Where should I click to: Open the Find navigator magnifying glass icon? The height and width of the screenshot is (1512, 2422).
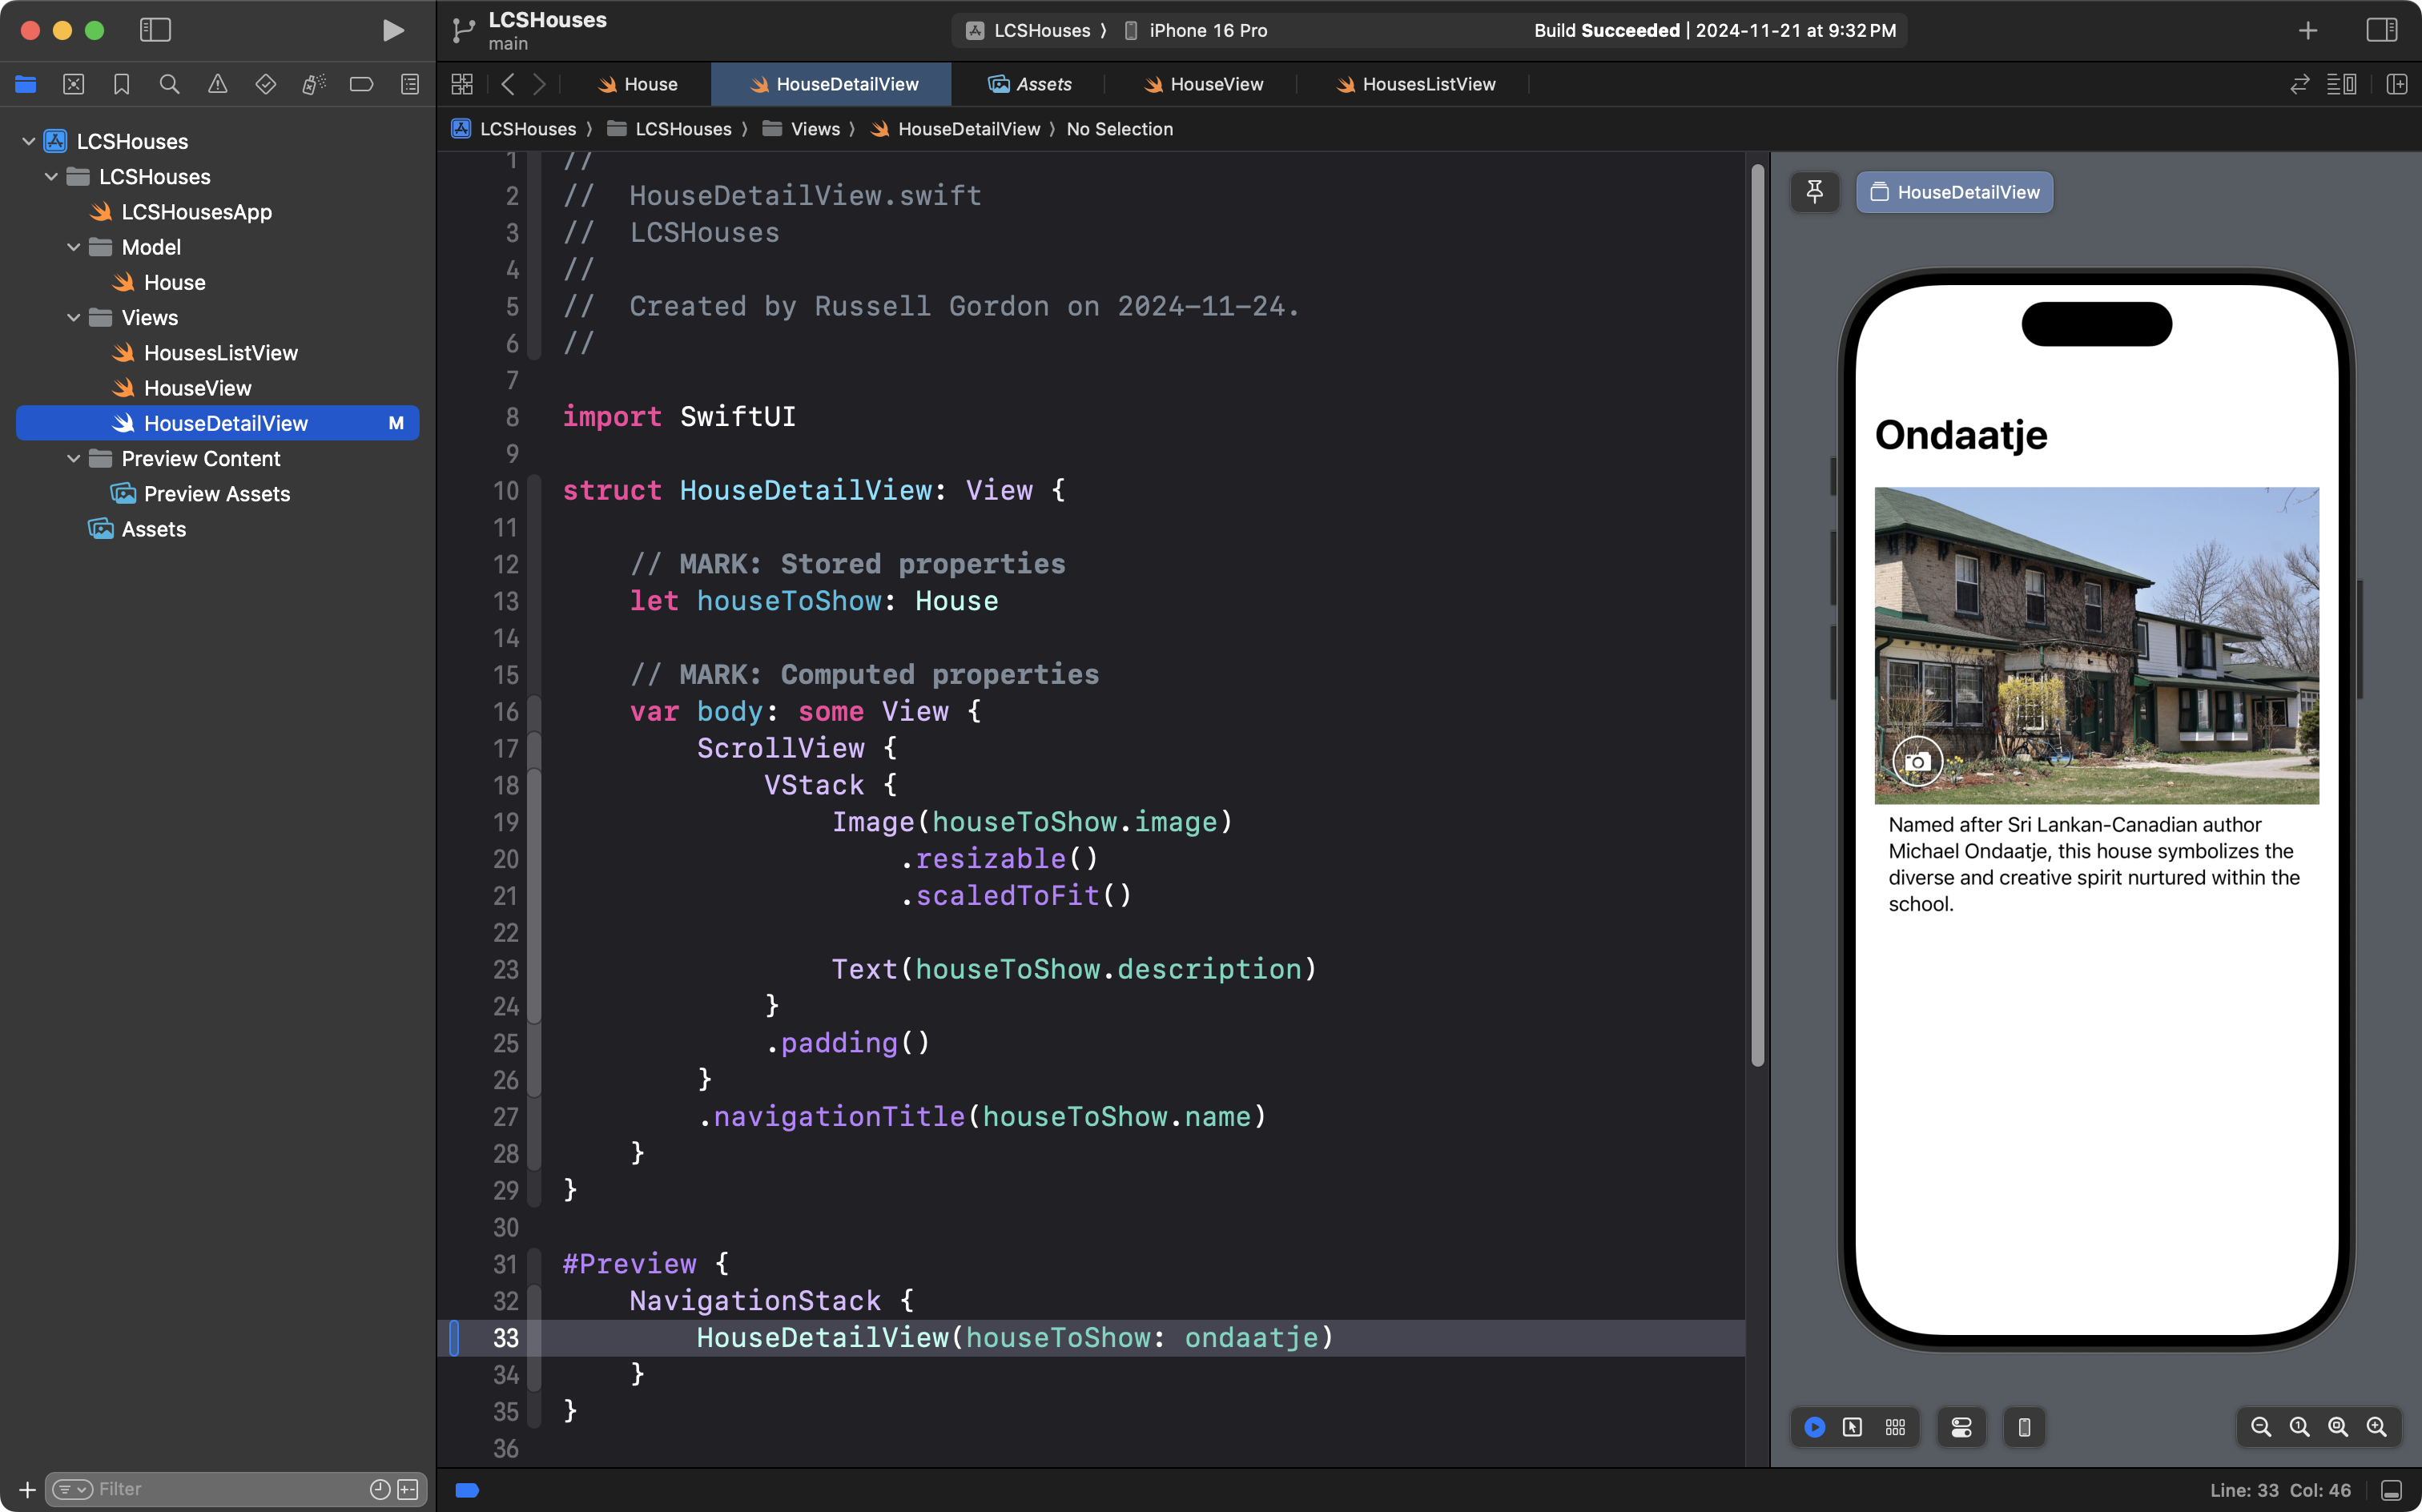[169, 84]
